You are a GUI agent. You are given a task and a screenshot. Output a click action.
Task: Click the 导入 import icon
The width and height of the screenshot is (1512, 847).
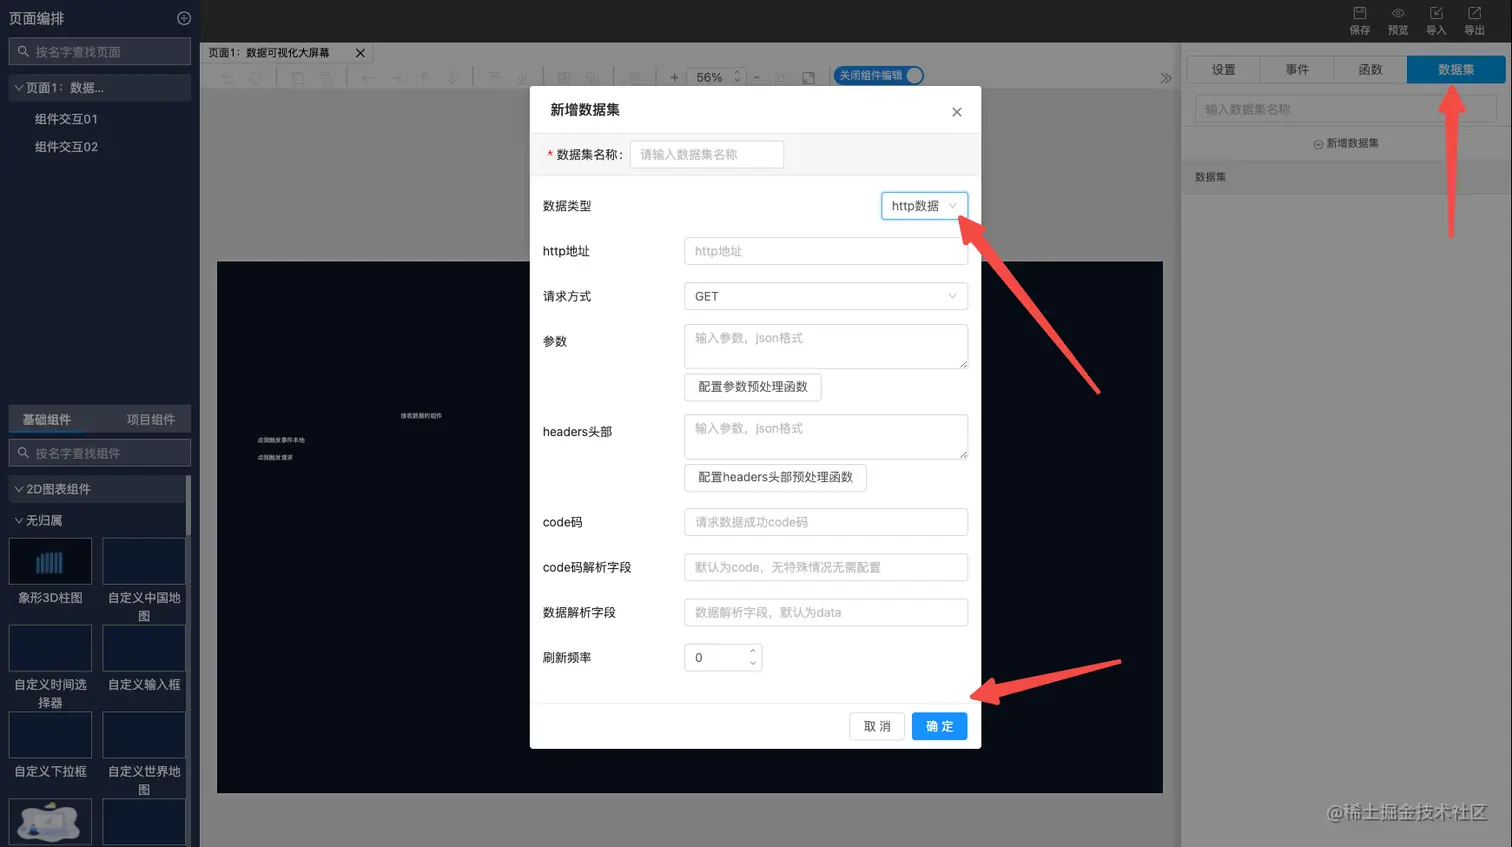(x=1436, y=13)
